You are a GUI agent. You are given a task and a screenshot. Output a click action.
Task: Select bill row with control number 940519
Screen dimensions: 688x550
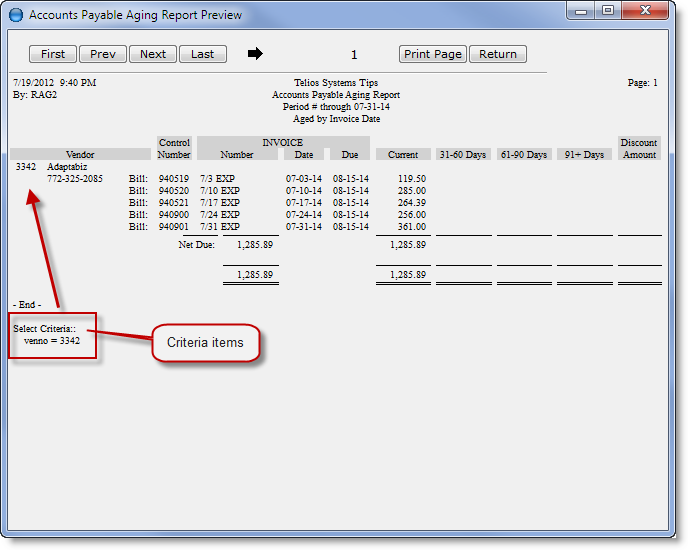(173, 179)
